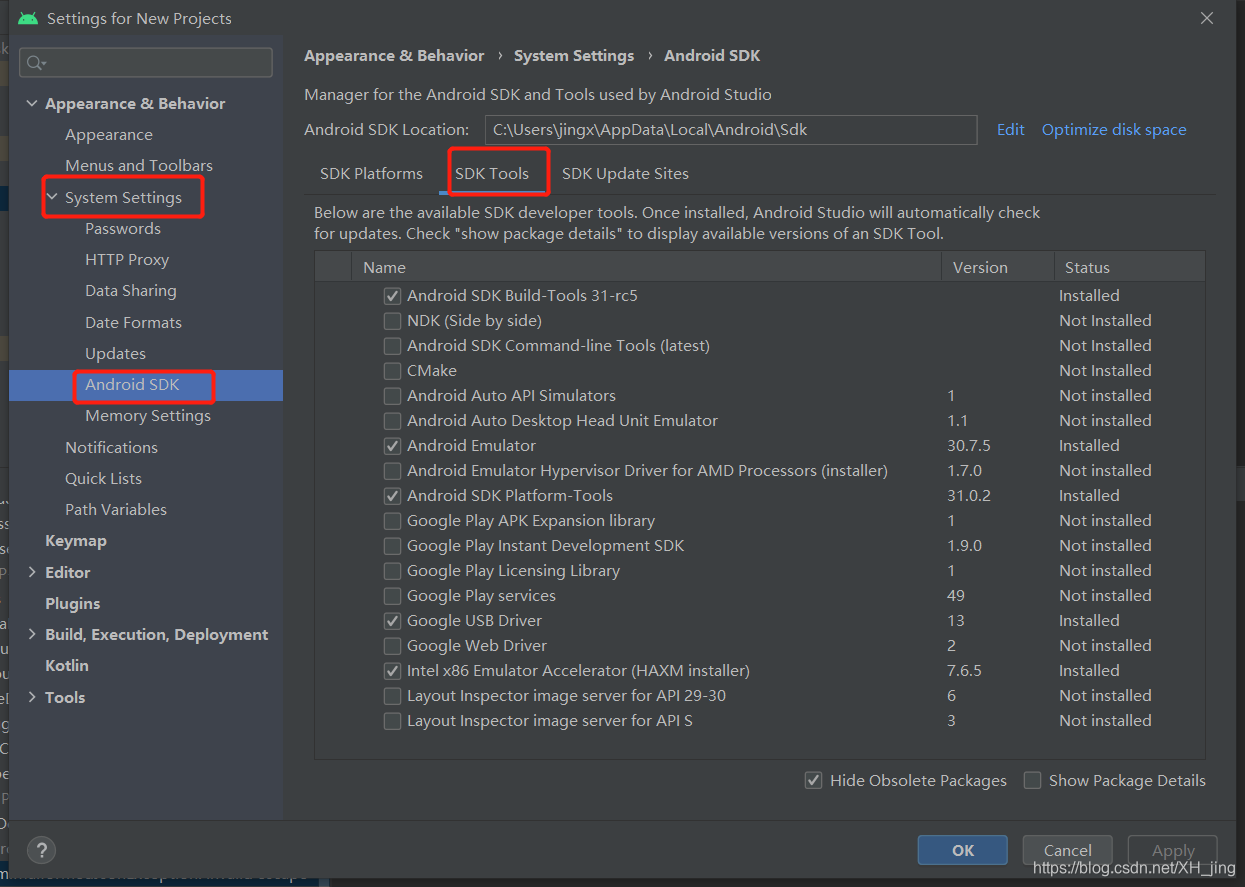This screenshot has height=887, width=1245.
Task: Select Data Sharing settings
Action: tap(131, 291)
